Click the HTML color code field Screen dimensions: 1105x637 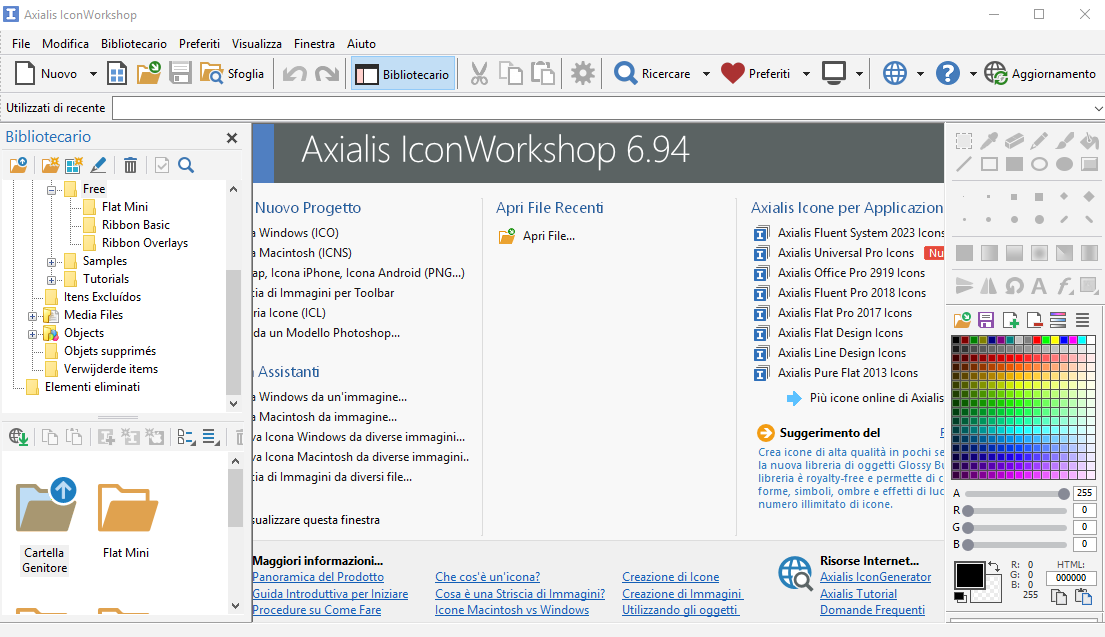[1071, 578]
